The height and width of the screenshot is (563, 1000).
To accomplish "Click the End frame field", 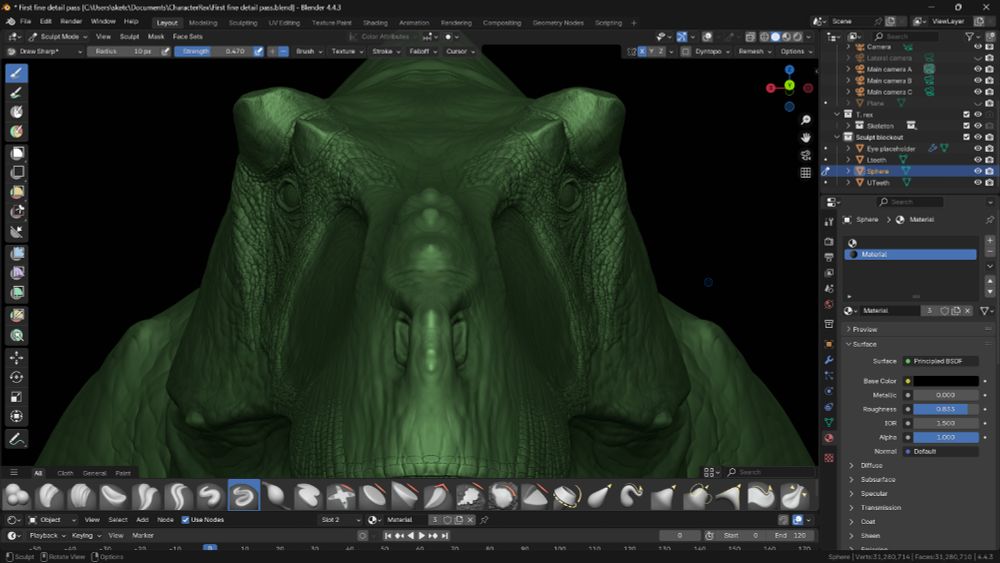I will point(791,536).
